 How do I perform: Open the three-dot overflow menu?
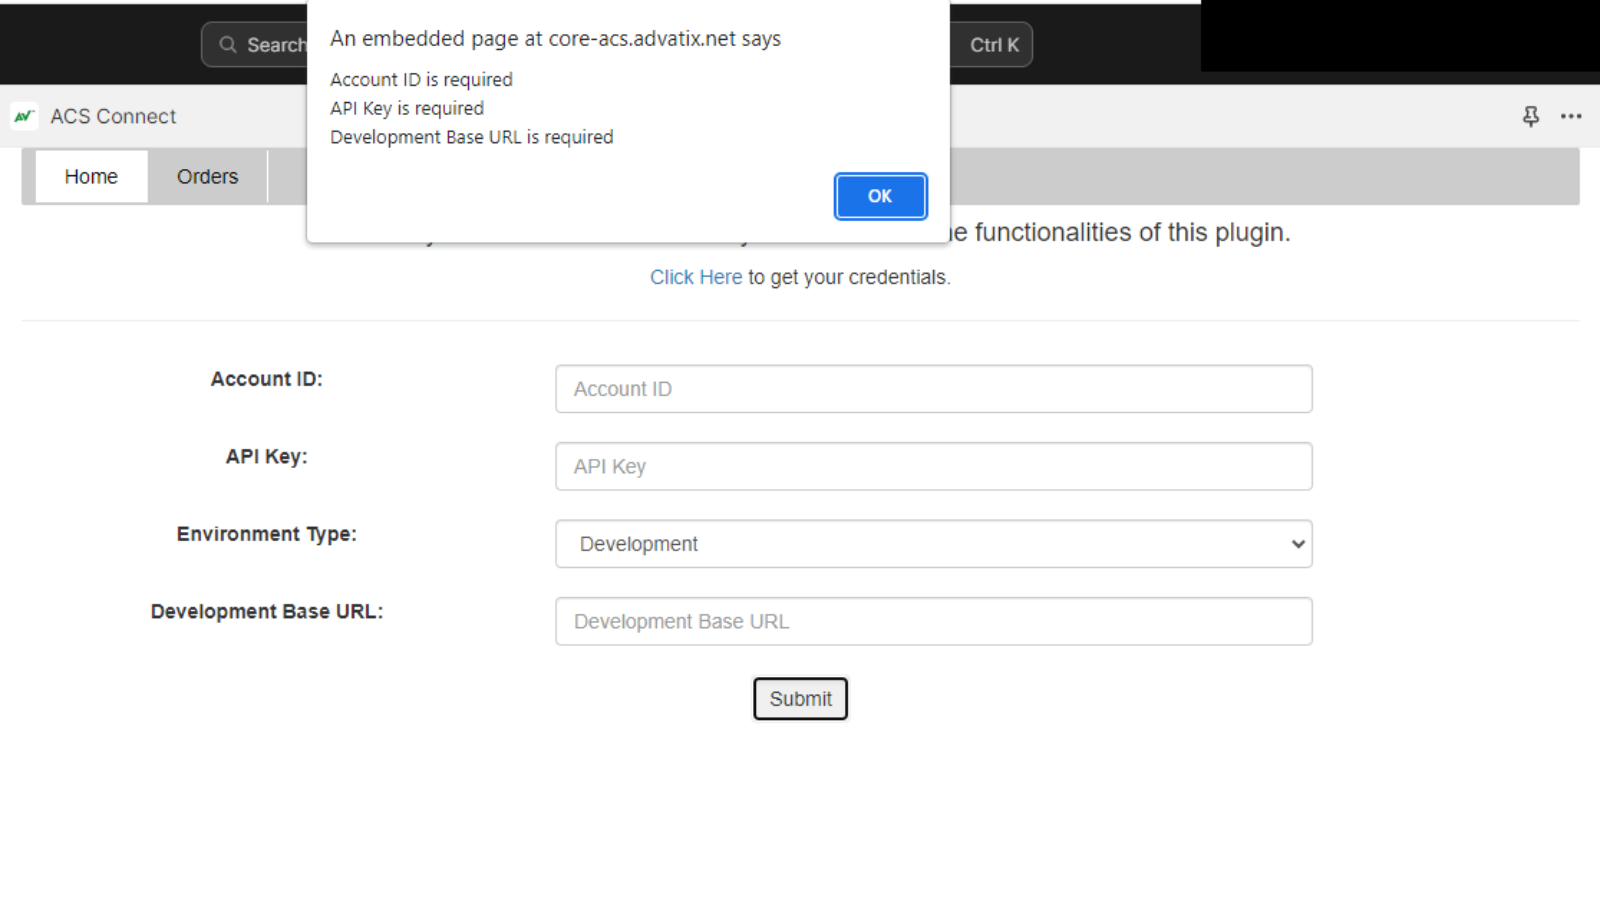[1571, 117]
